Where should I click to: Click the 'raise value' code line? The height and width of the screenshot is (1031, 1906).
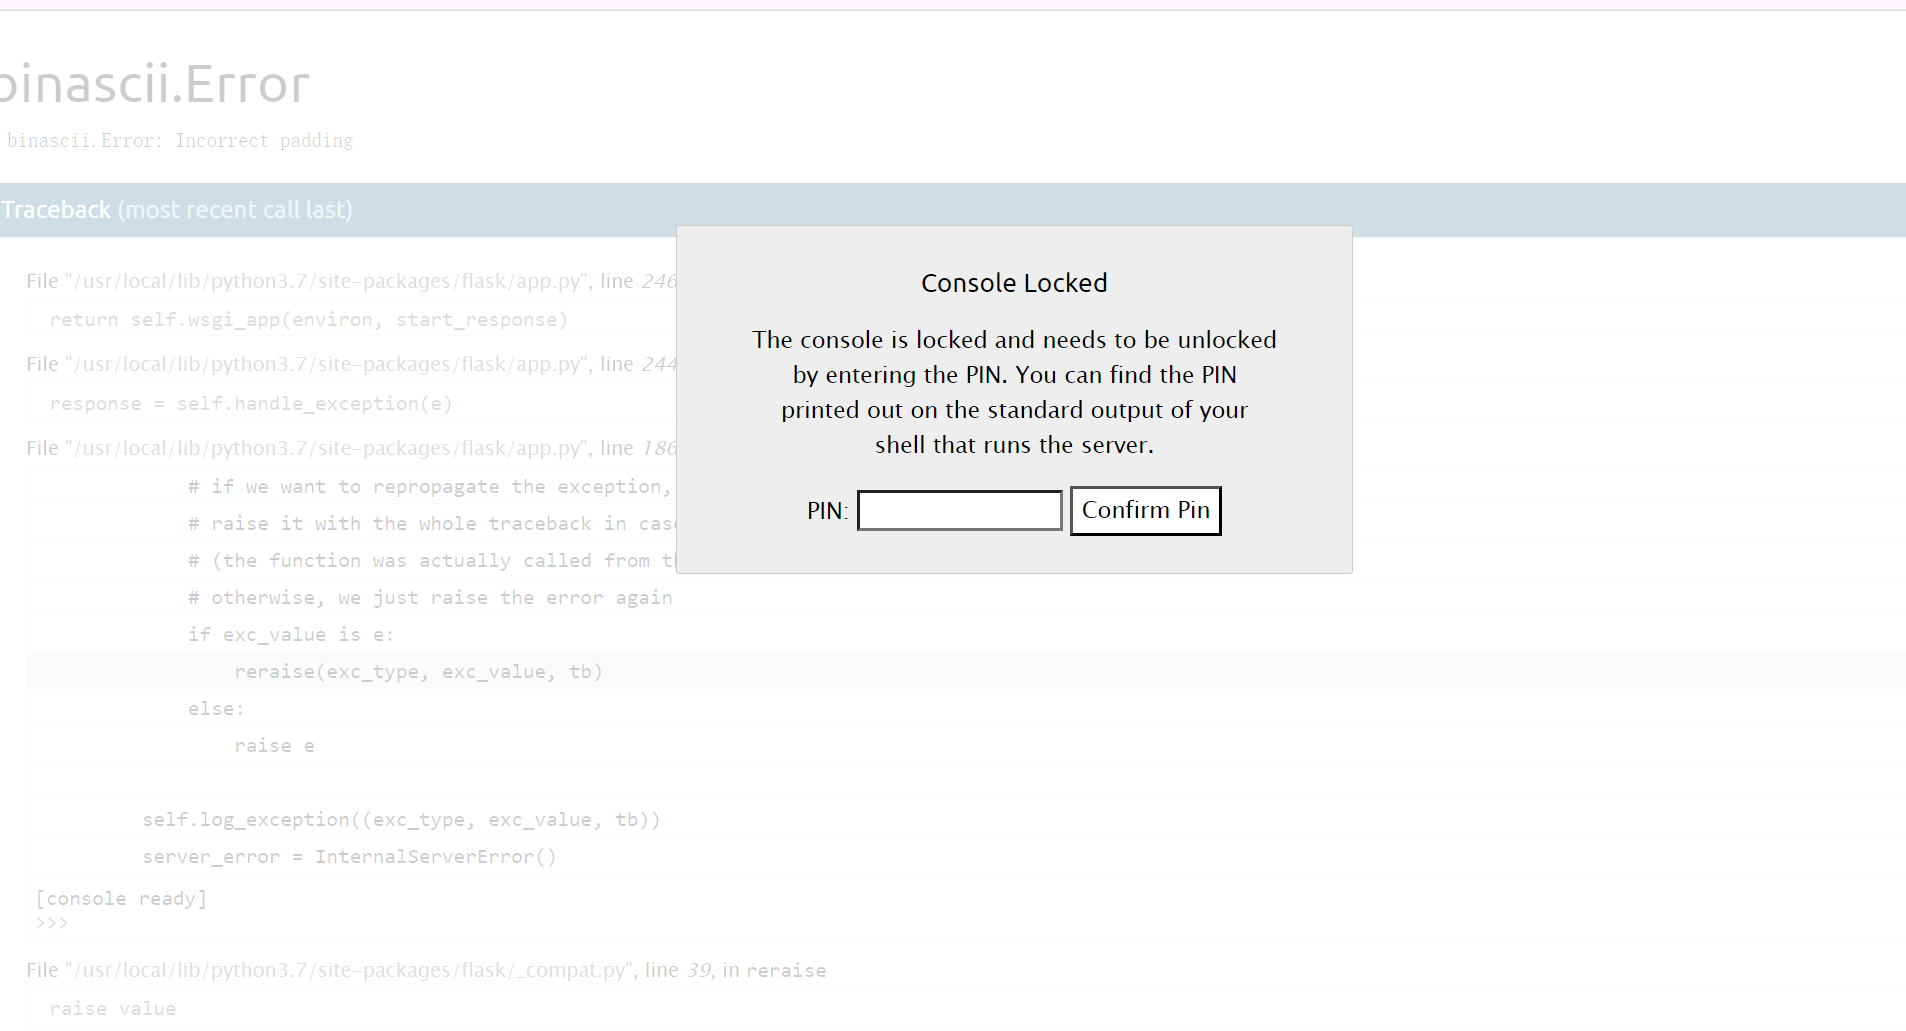click(113, 1009)
